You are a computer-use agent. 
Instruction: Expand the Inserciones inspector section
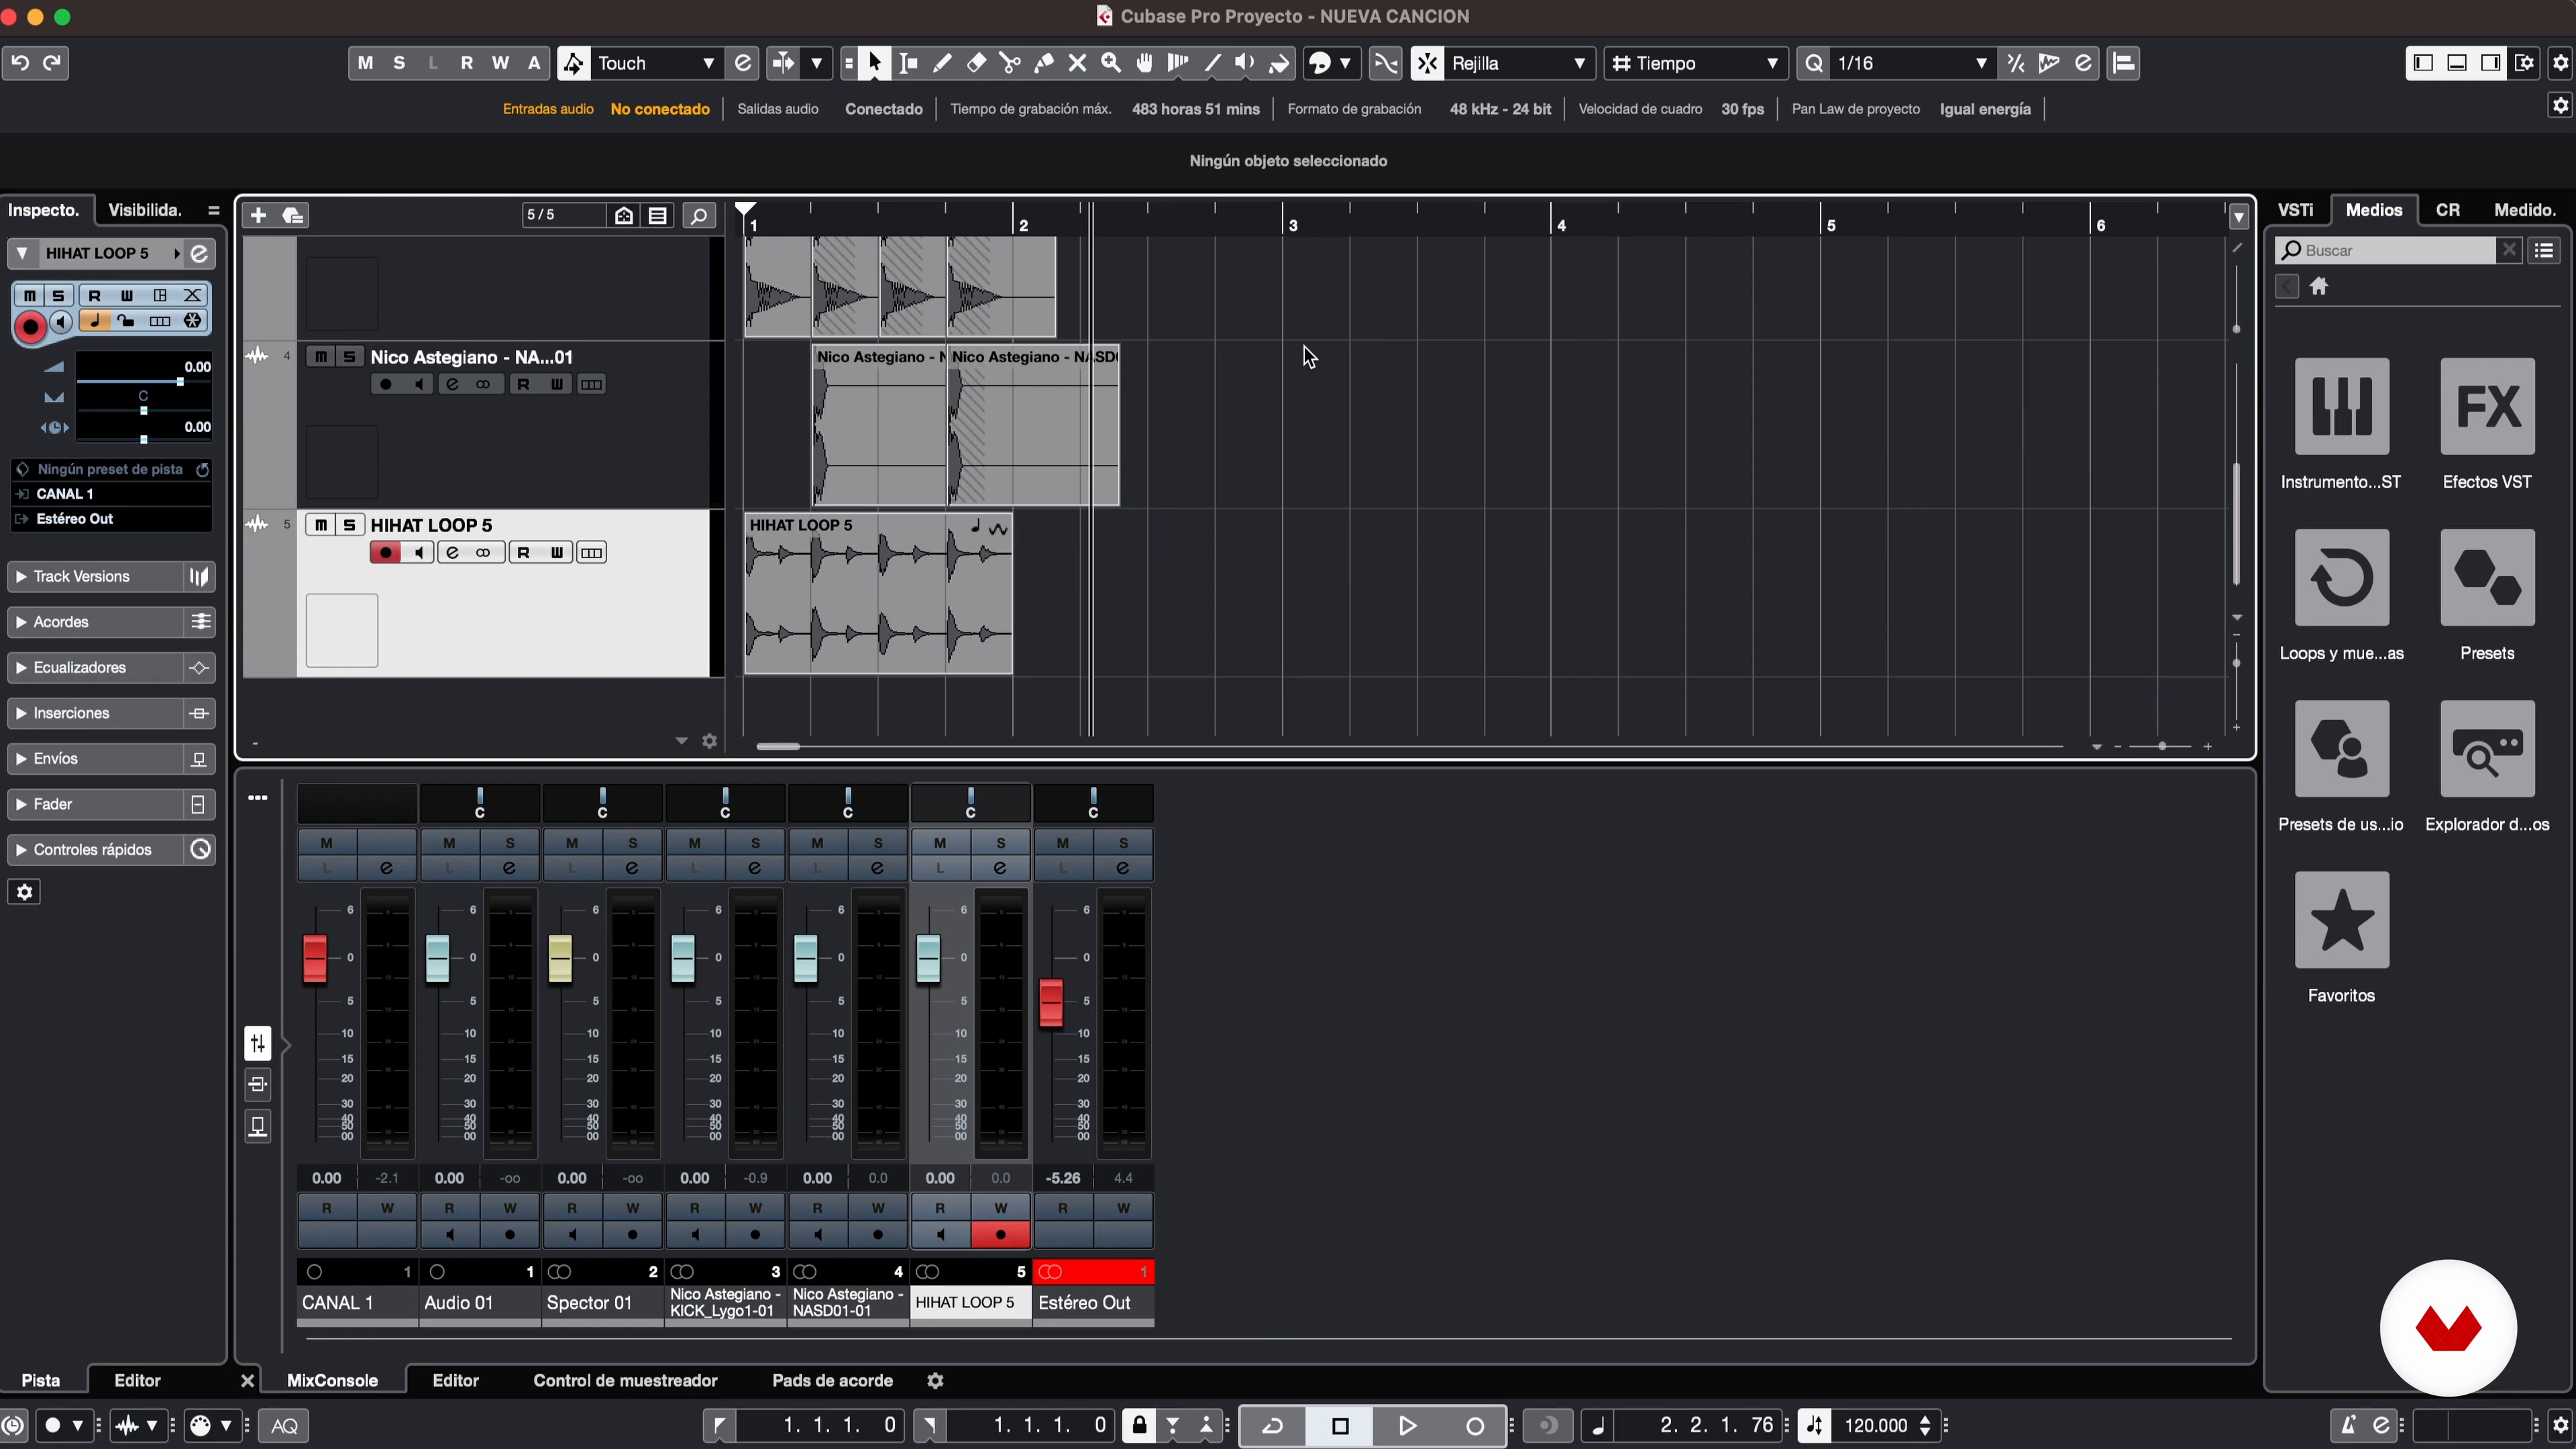tap(95, 713)
